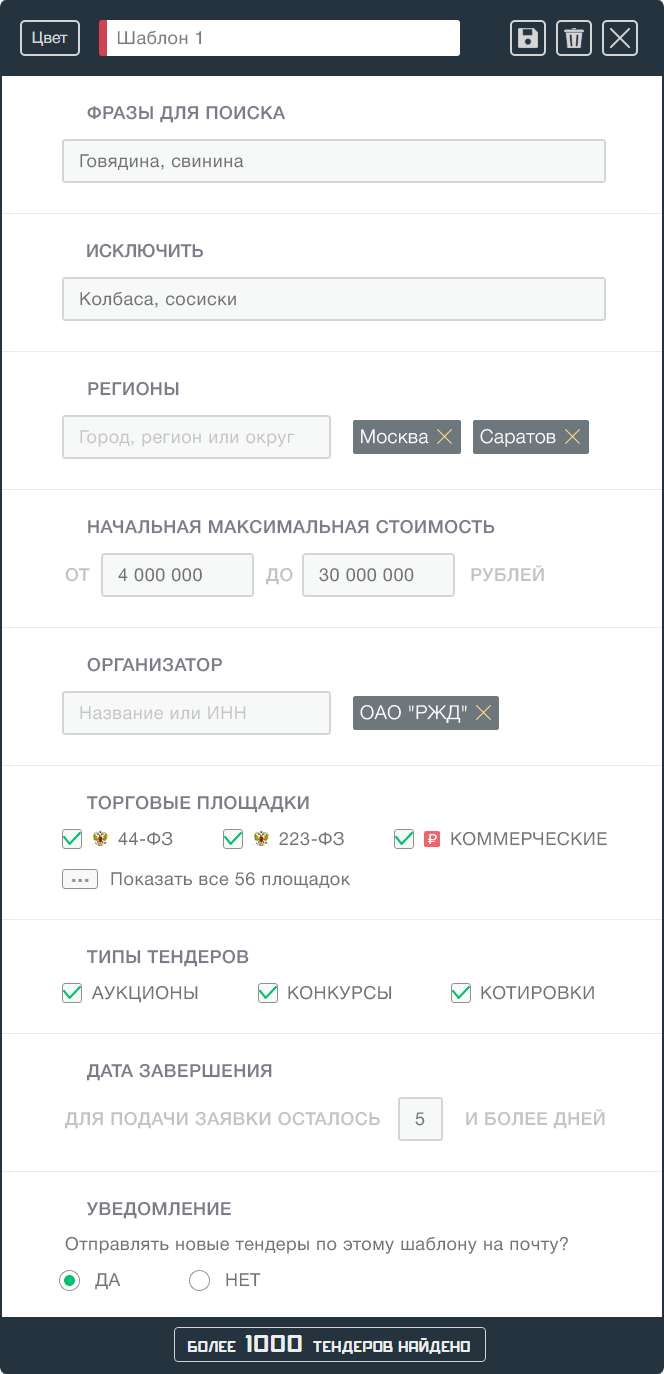Select ДА radio button under УВЕДОМЛЕНИЕ
The height and width of the screenshot is (1374, 664).
click(69, 1280)
